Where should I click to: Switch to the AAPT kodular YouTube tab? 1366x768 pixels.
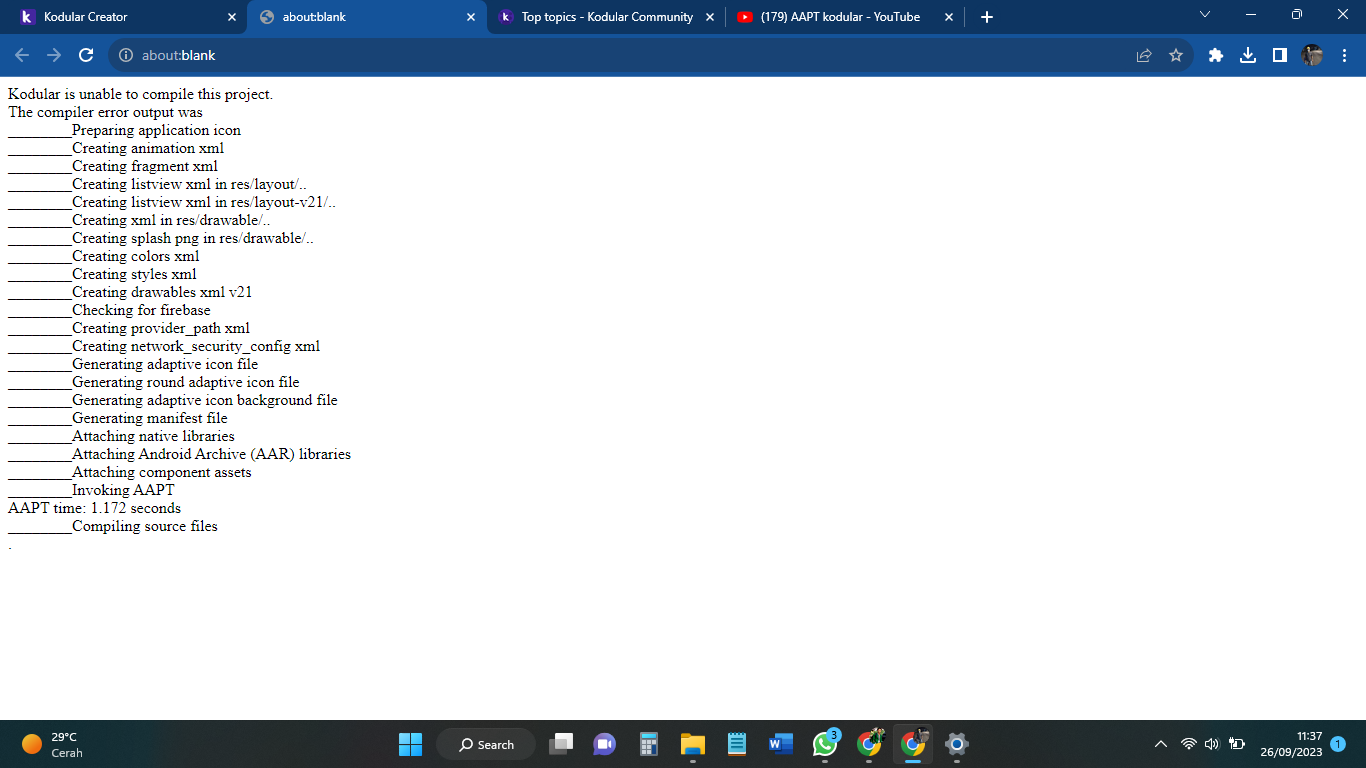[x=830, y=16]
